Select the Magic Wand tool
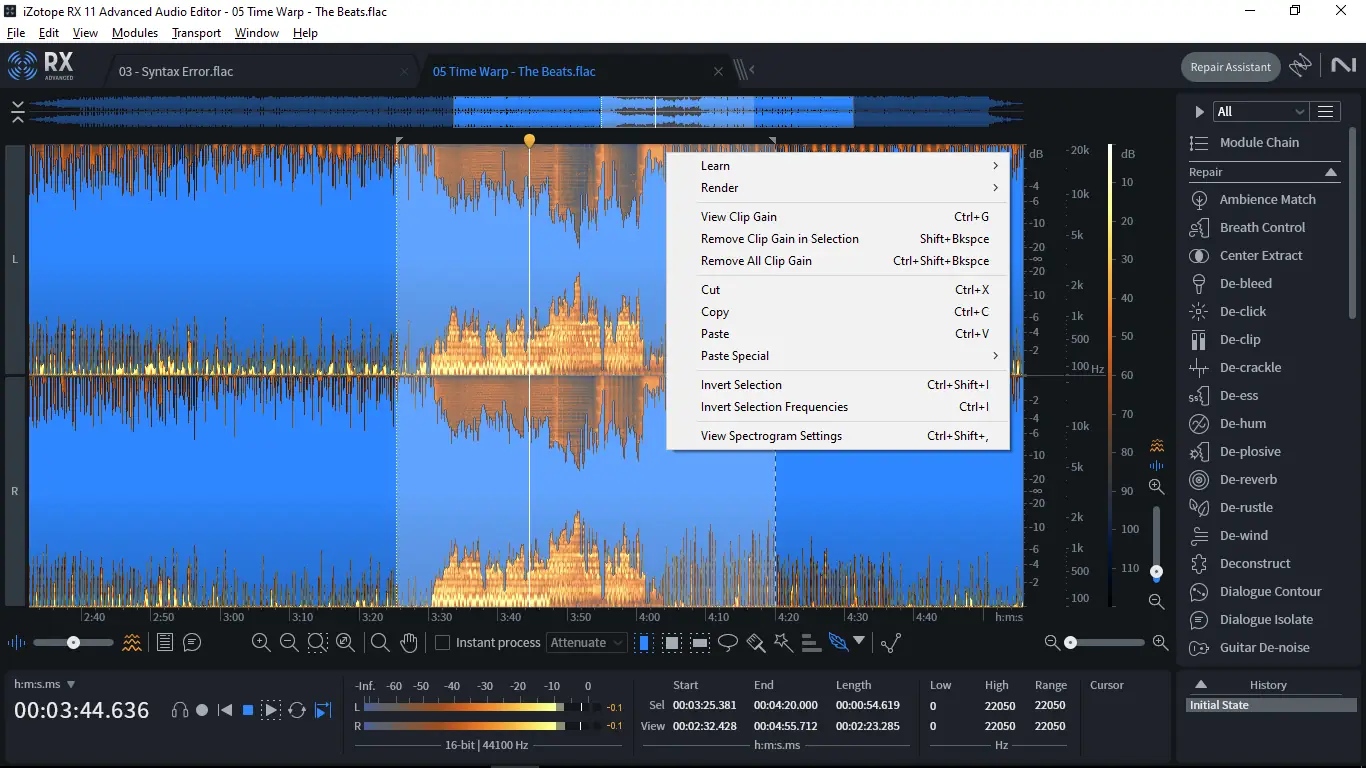This screenshot has height=768, width=1366. tap(783, 643)
